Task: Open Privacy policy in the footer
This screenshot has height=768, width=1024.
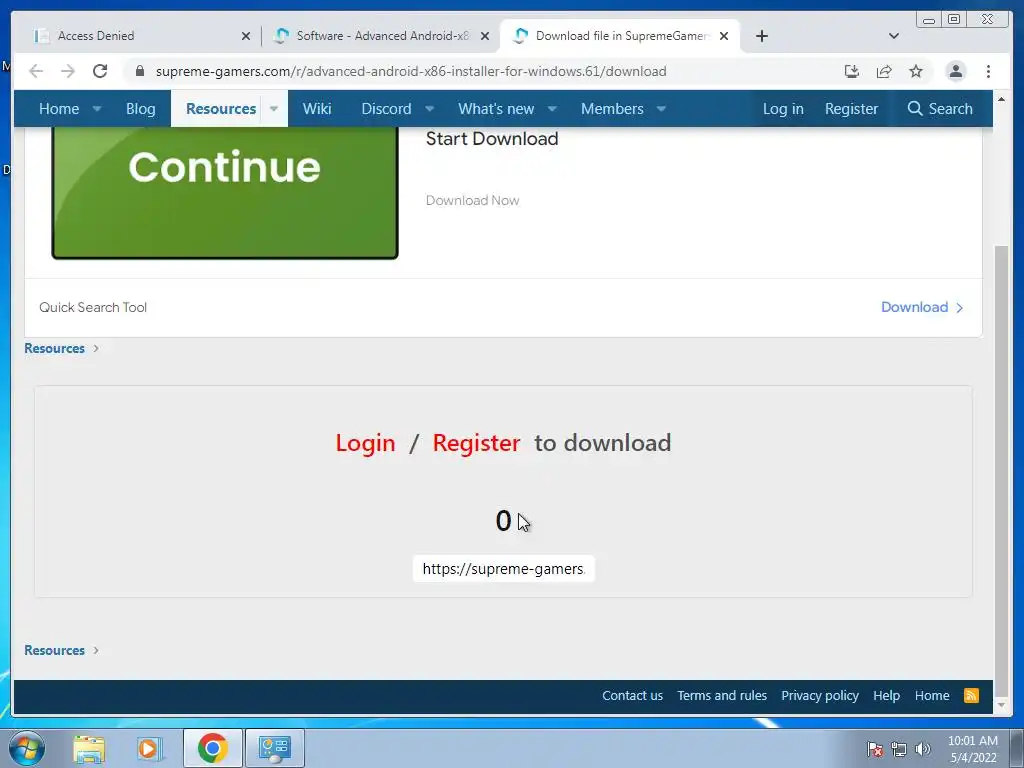Action: (x=820, y=696)
